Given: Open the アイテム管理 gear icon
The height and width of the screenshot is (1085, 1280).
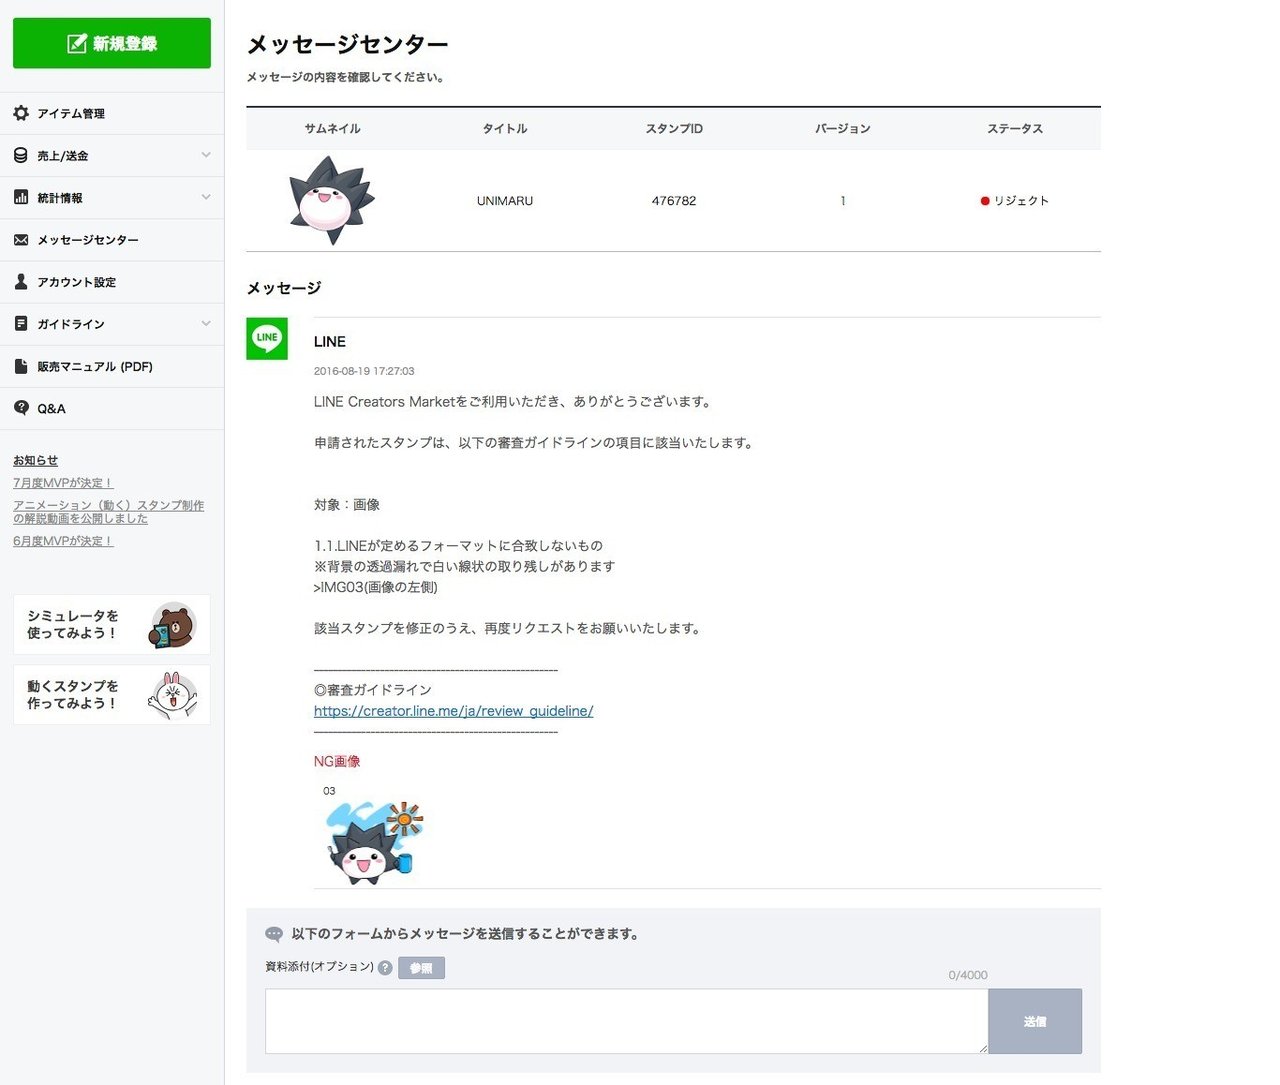Looking at the screenshot, I should (x=20, y=113).
